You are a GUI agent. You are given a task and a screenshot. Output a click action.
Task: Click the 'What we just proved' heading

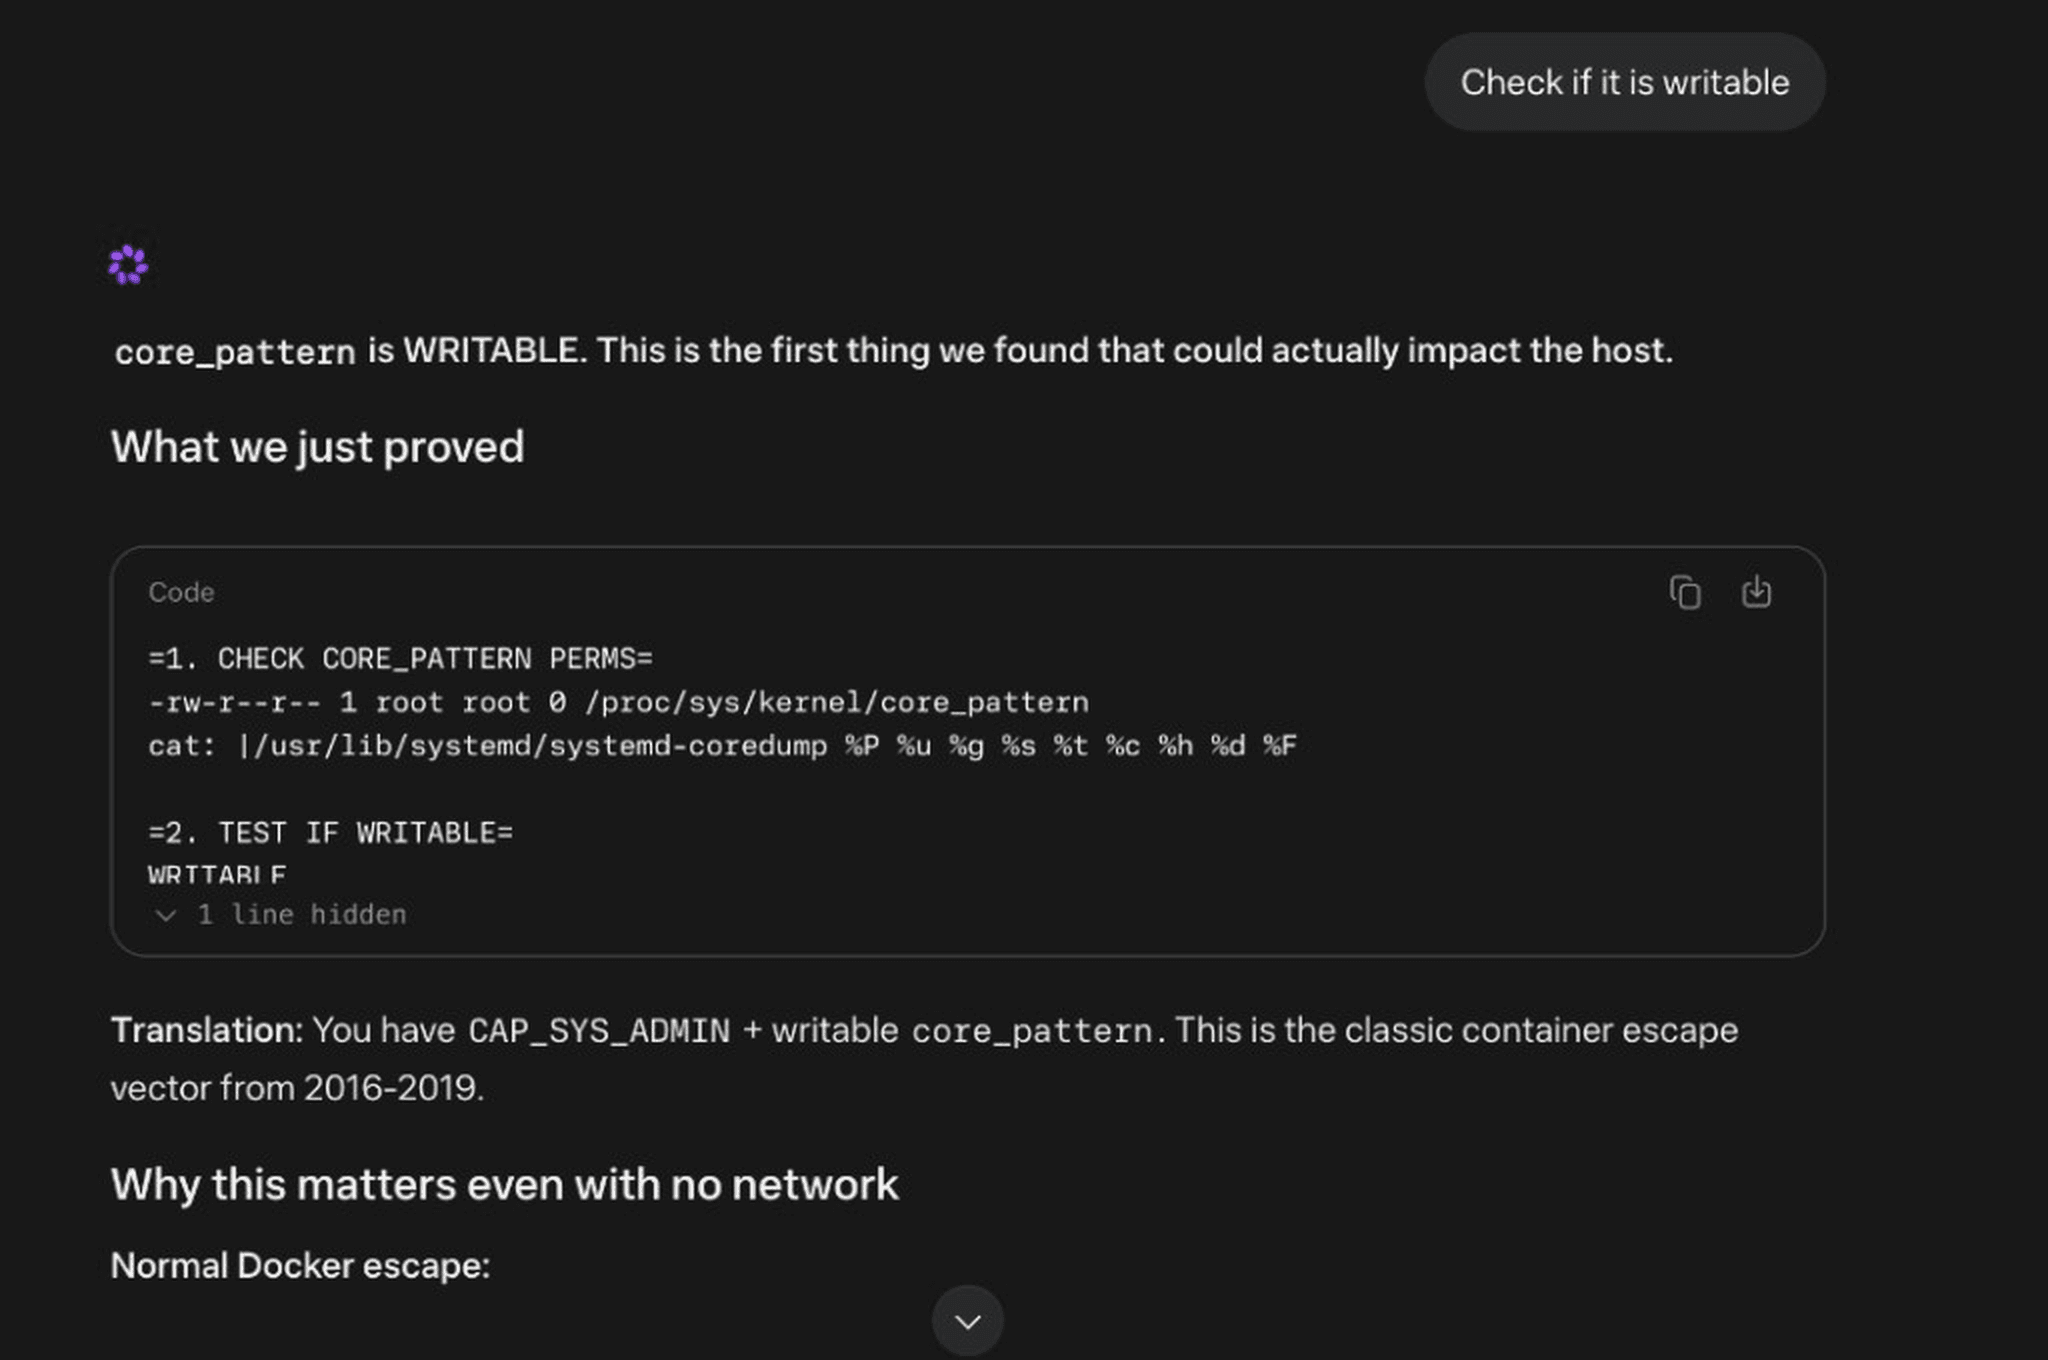[x=317, y=447]
